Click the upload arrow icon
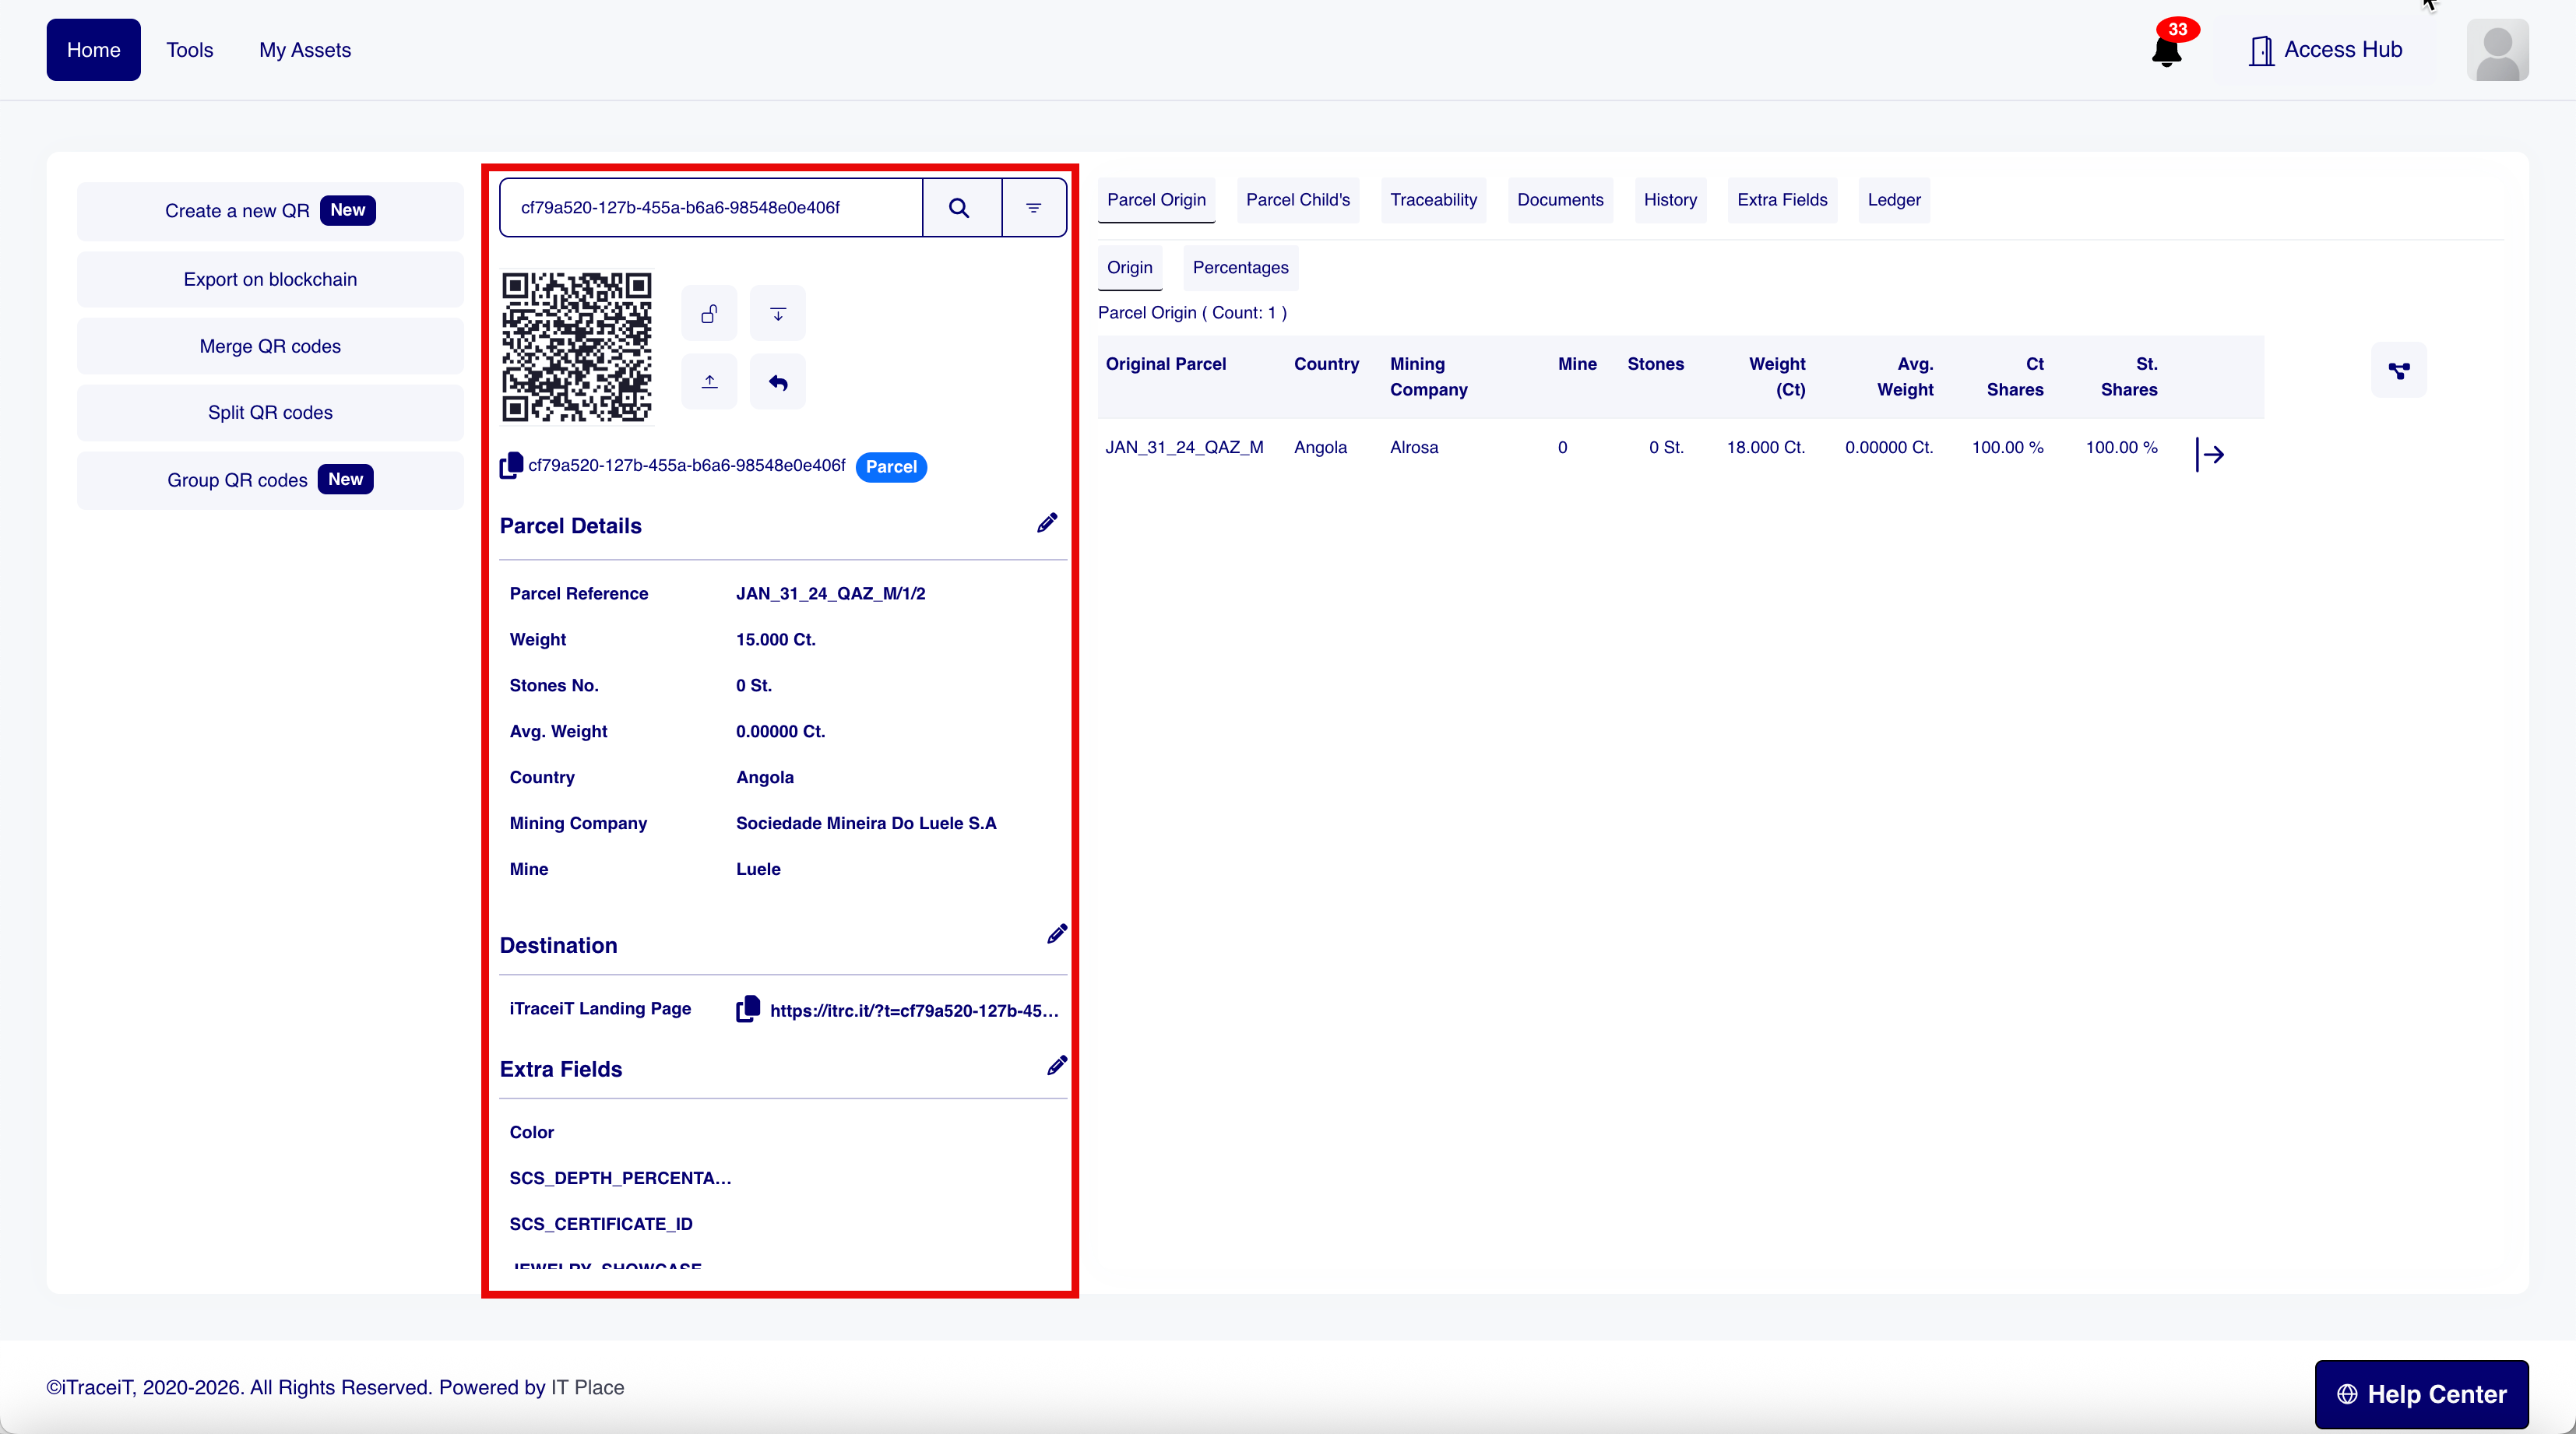The width and height of the screenshot is (2576, 1434). click(x=709, y=382)
